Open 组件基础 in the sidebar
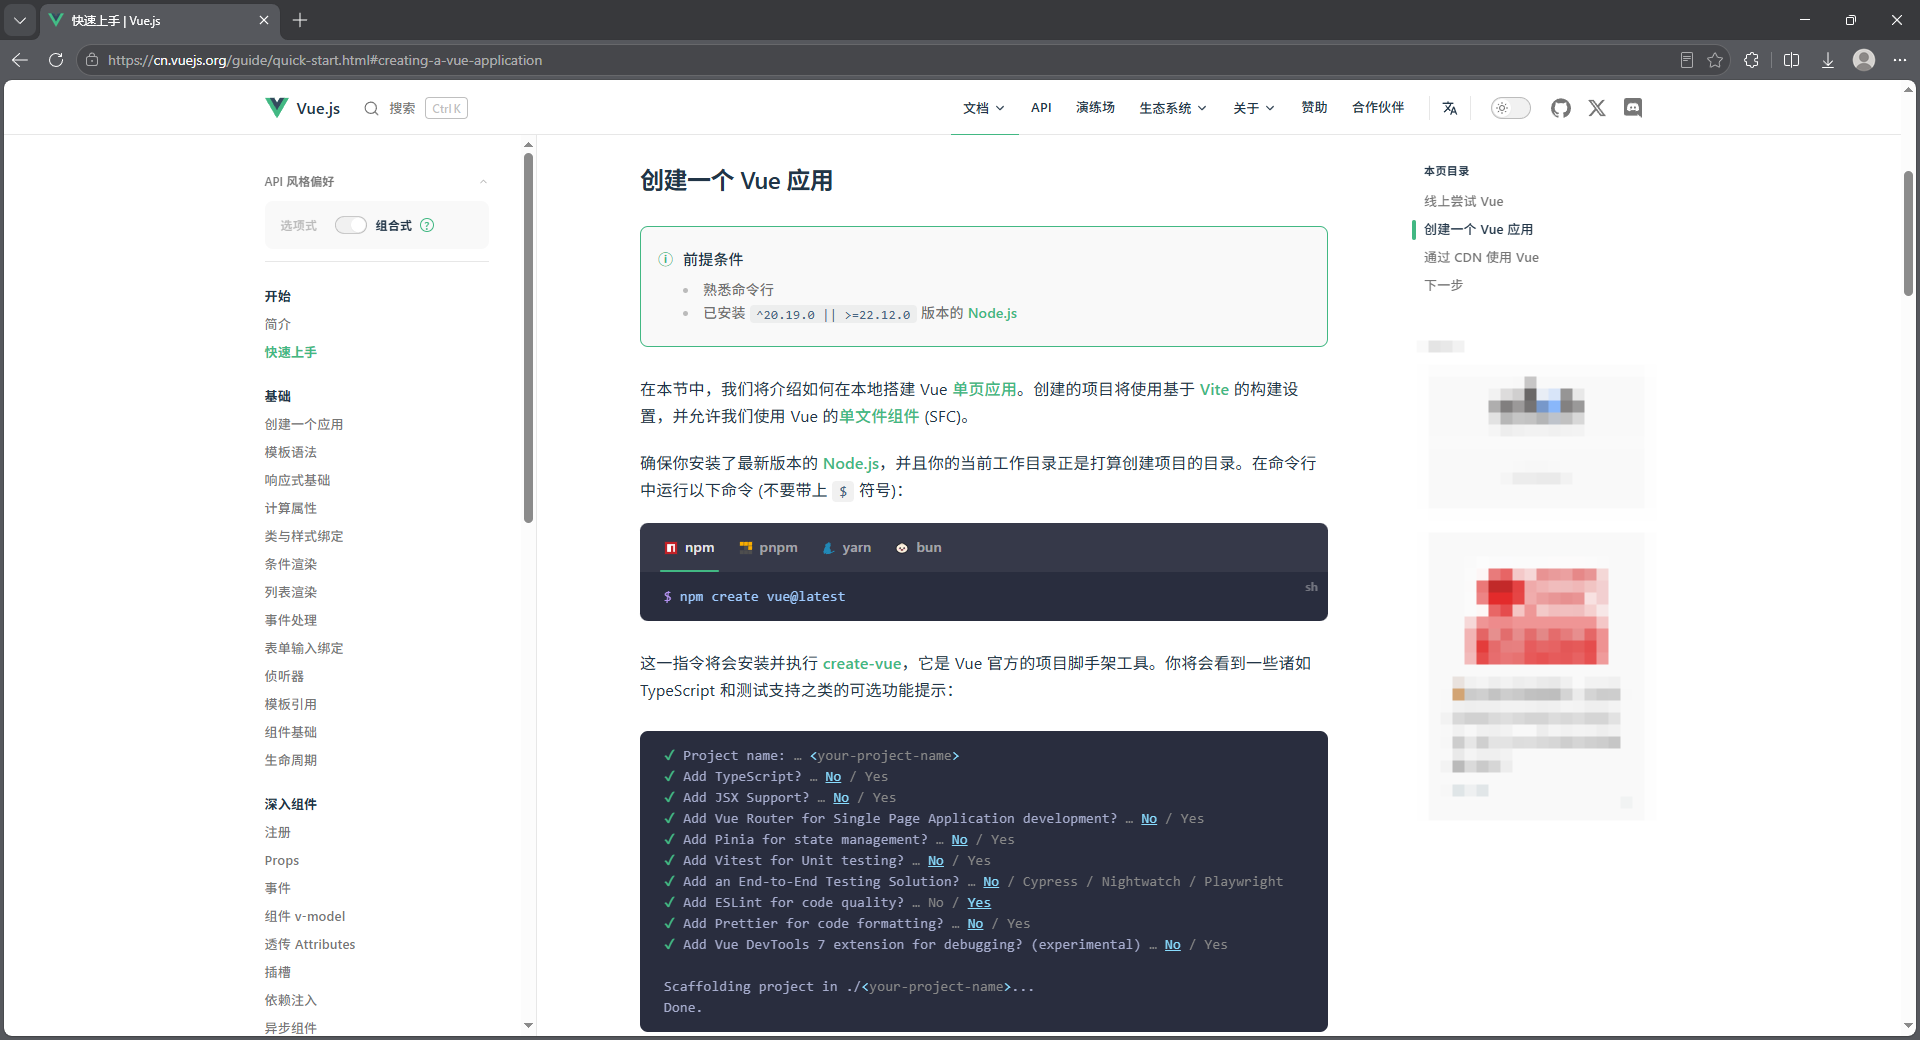This screenshot has width=1920, height=1040. (291, 732)
